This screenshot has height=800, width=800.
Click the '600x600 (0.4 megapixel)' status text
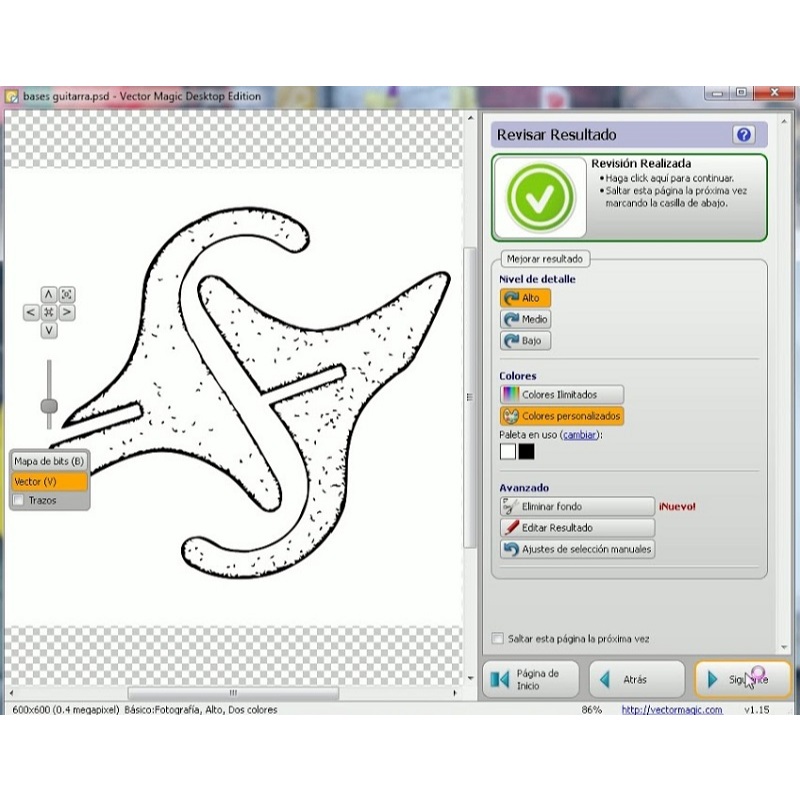point(66,710)
